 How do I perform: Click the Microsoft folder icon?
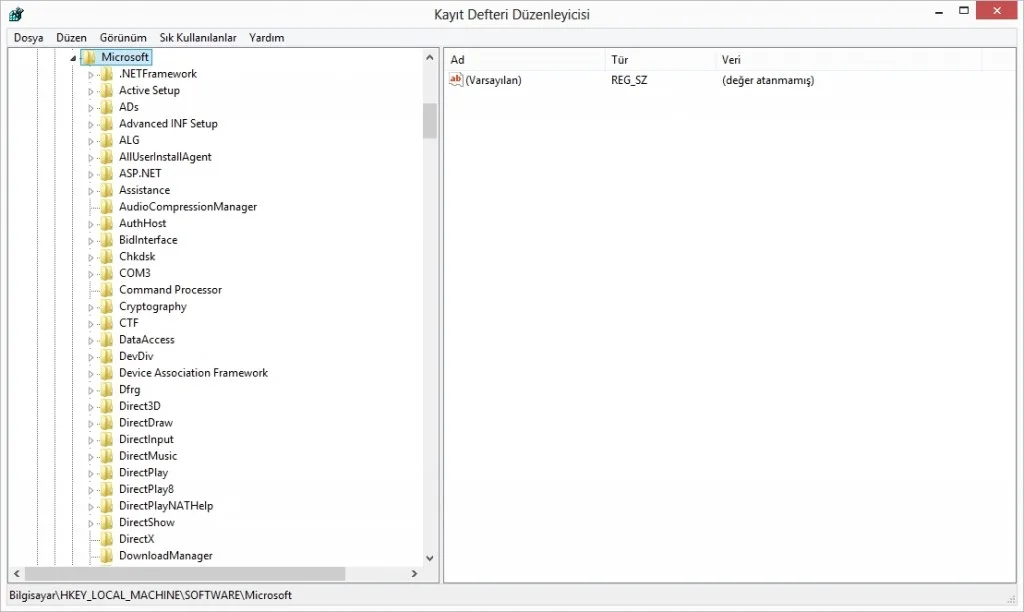click(x=89, y=57)
